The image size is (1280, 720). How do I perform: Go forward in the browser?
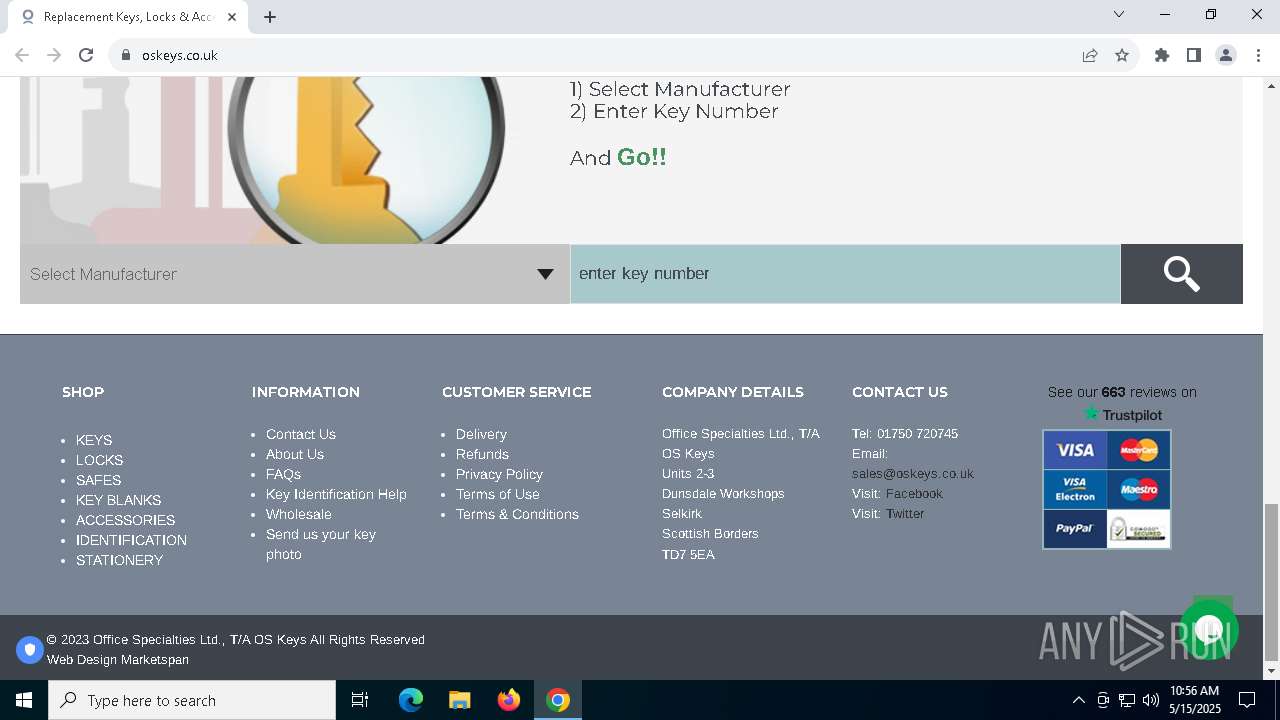(x=54, y=55)
